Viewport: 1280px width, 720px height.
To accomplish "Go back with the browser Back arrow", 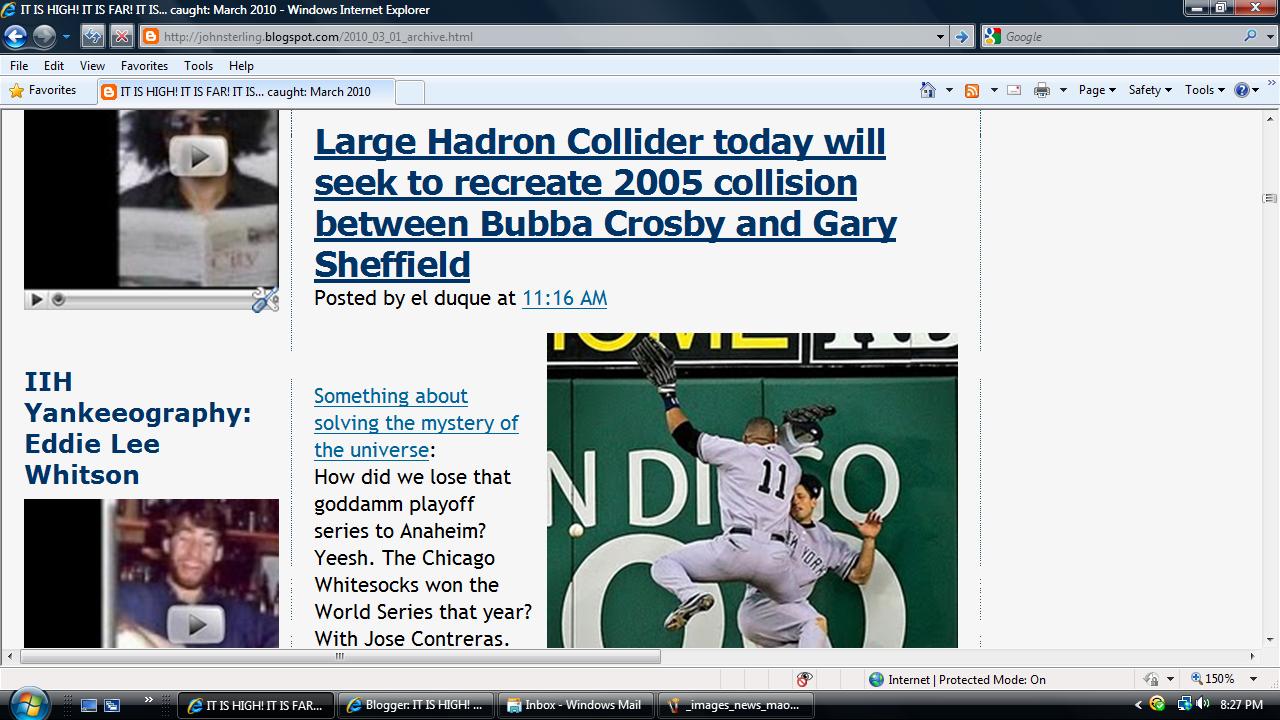I will 15,37.
